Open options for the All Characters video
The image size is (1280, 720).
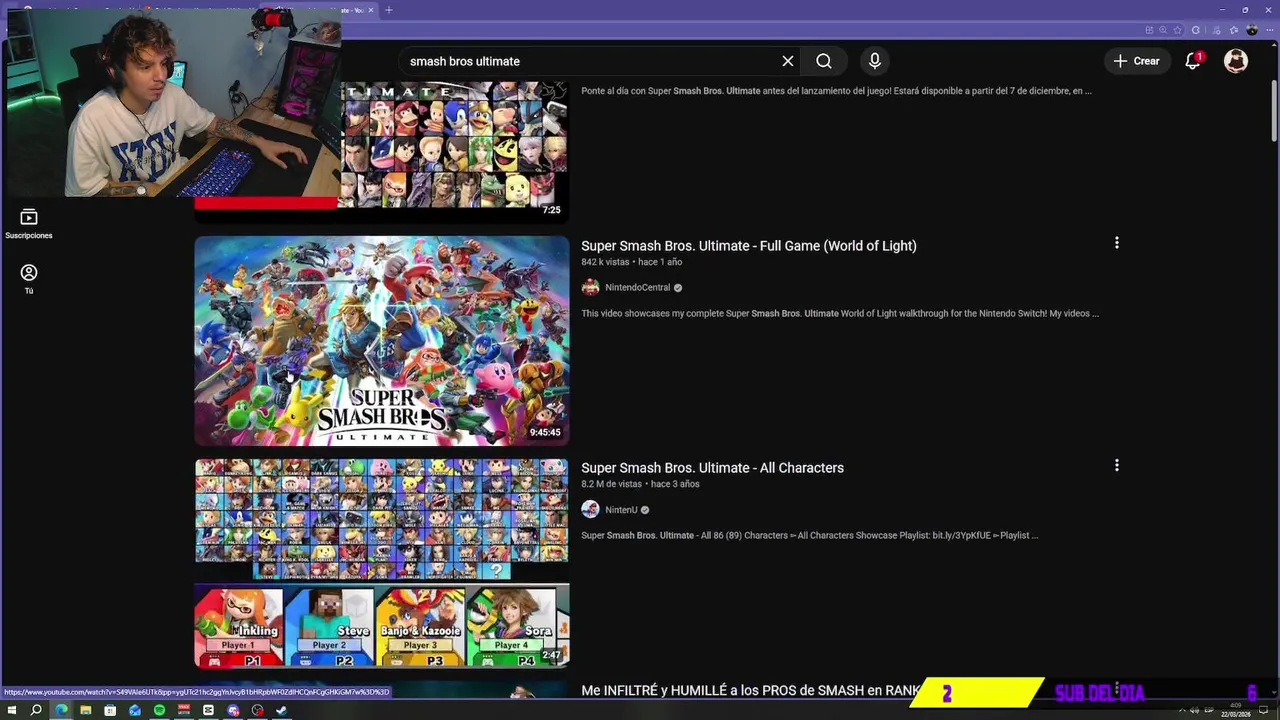point(1117,465)
